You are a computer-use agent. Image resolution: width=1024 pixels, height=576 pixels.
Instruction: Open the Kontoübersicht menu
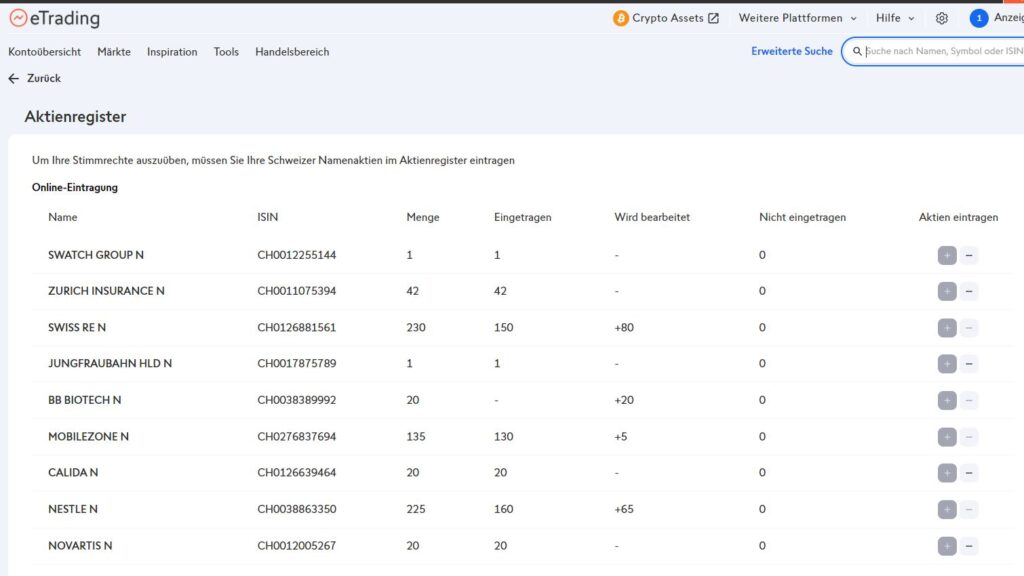point(44,52)
